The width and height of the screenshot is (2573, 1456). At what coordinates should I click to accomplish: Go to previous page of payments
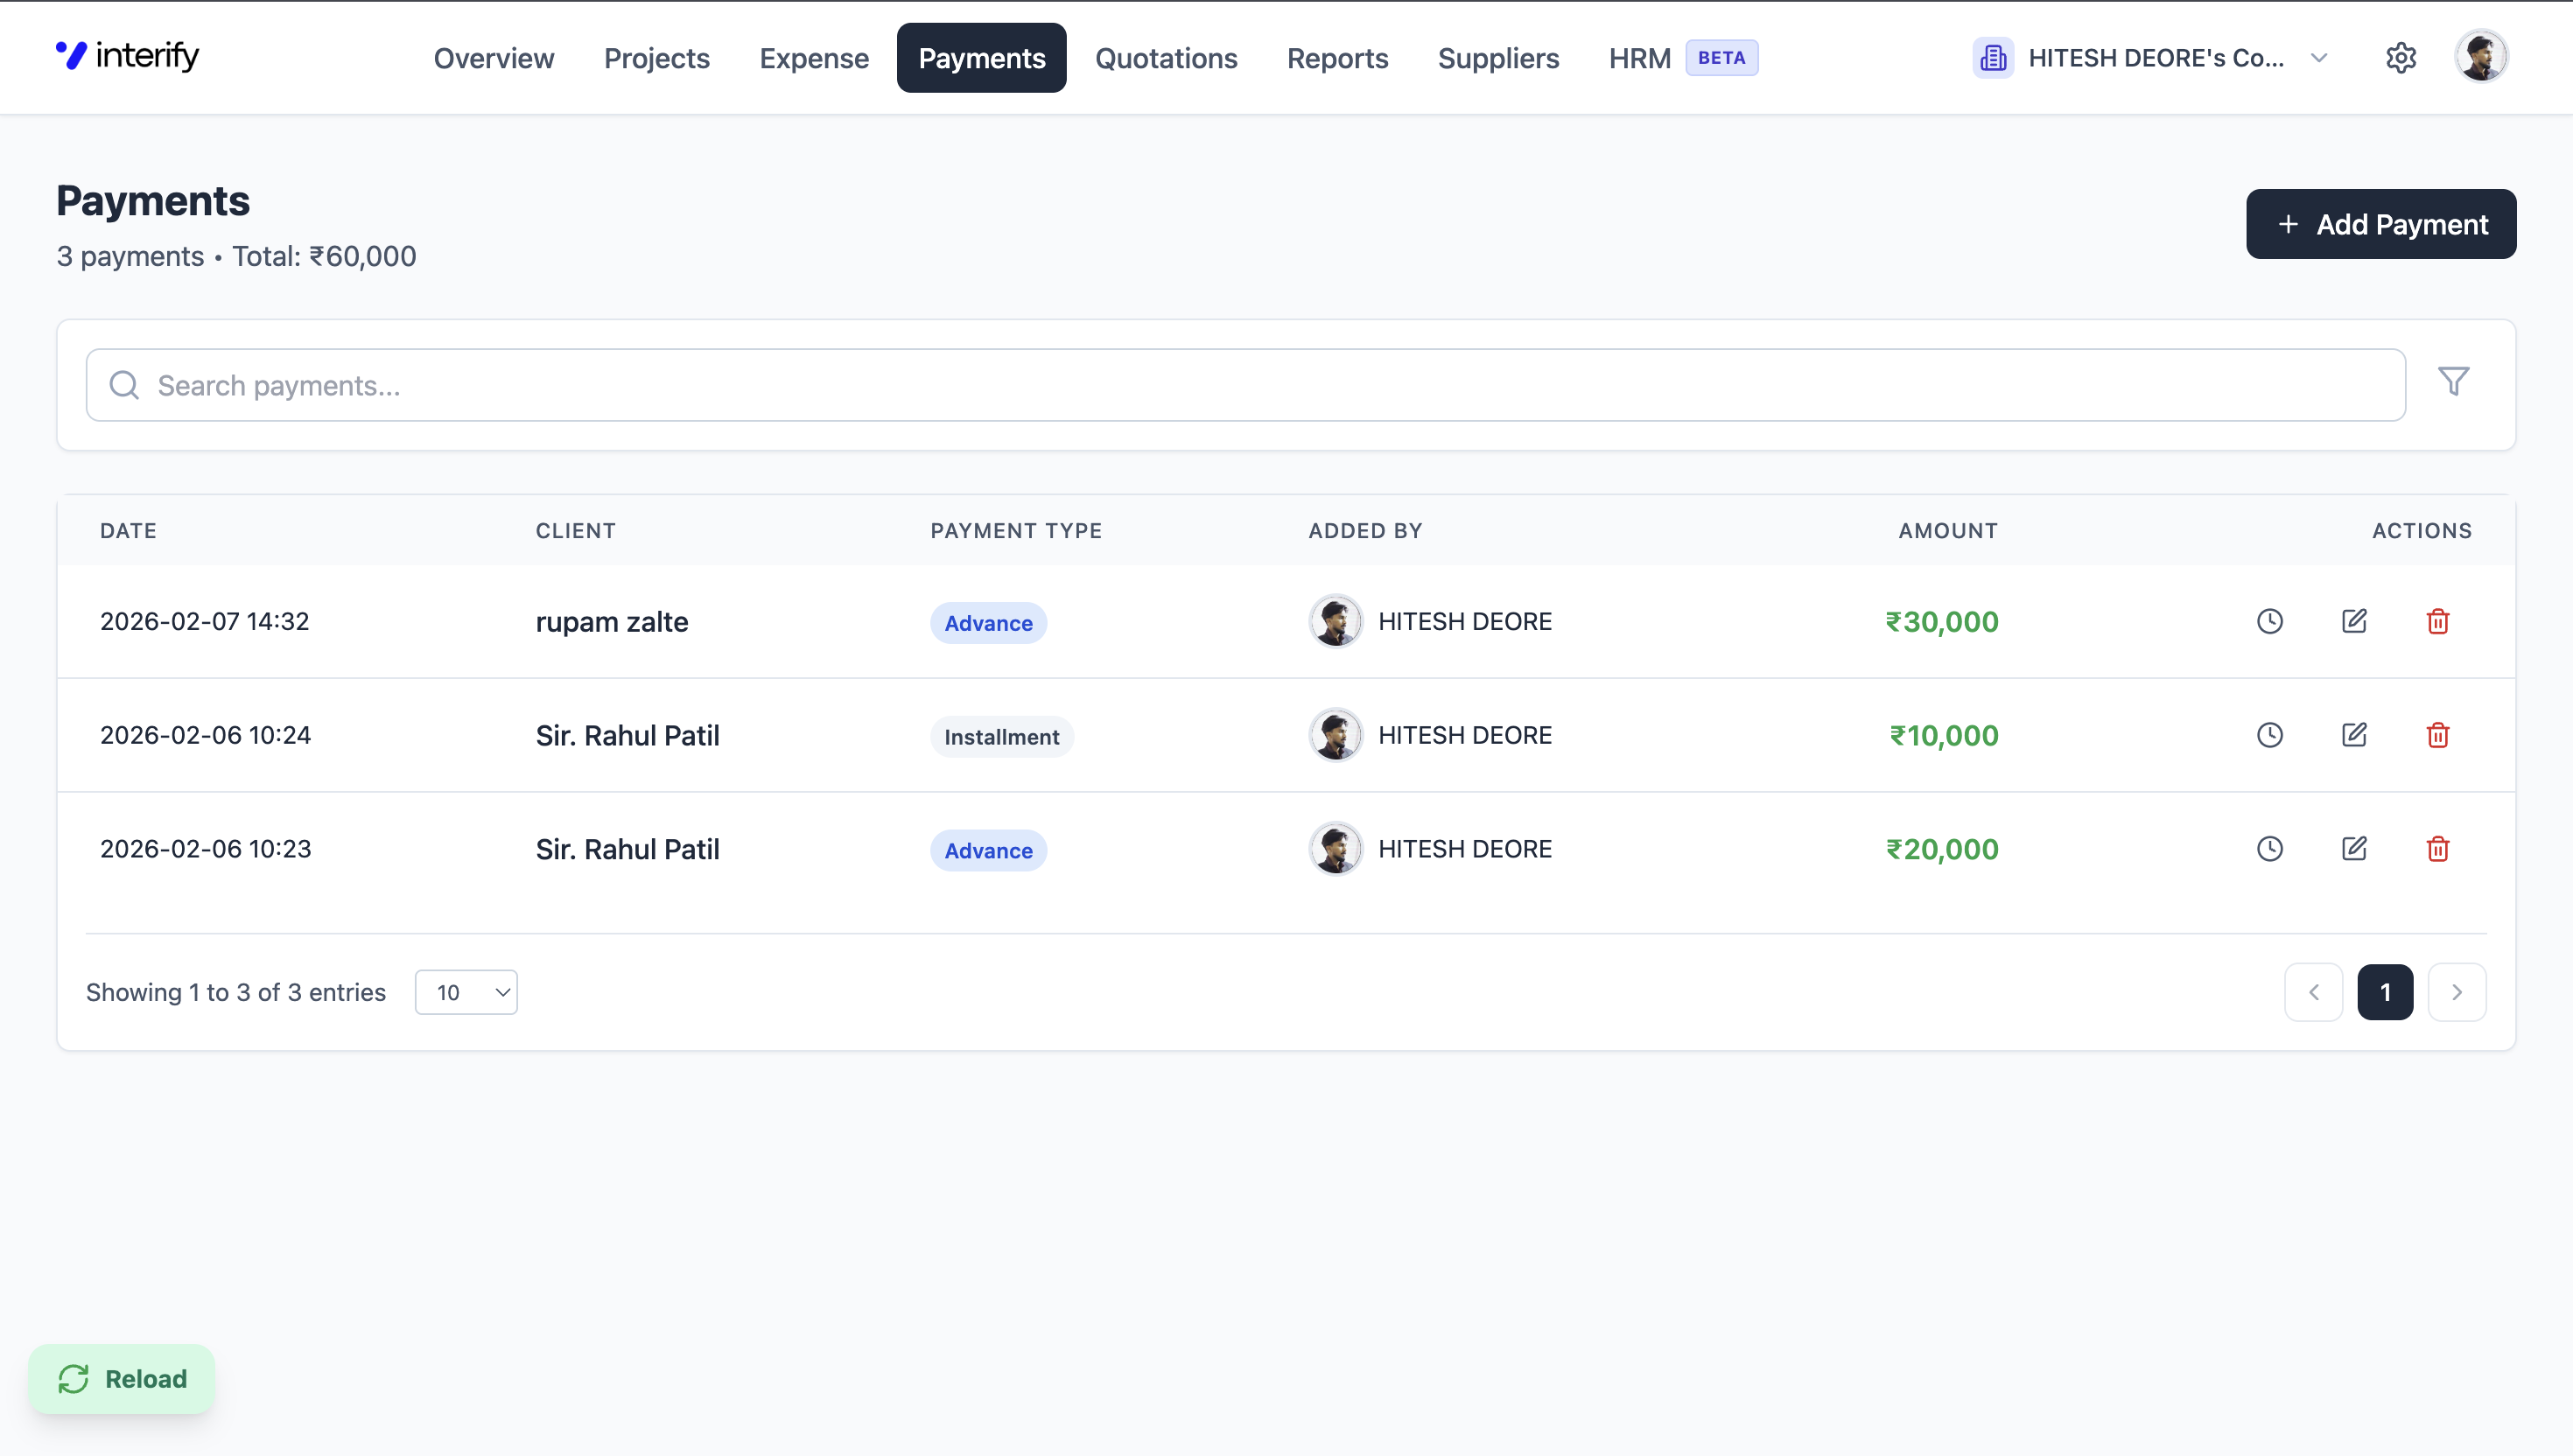pos(2313,992)
